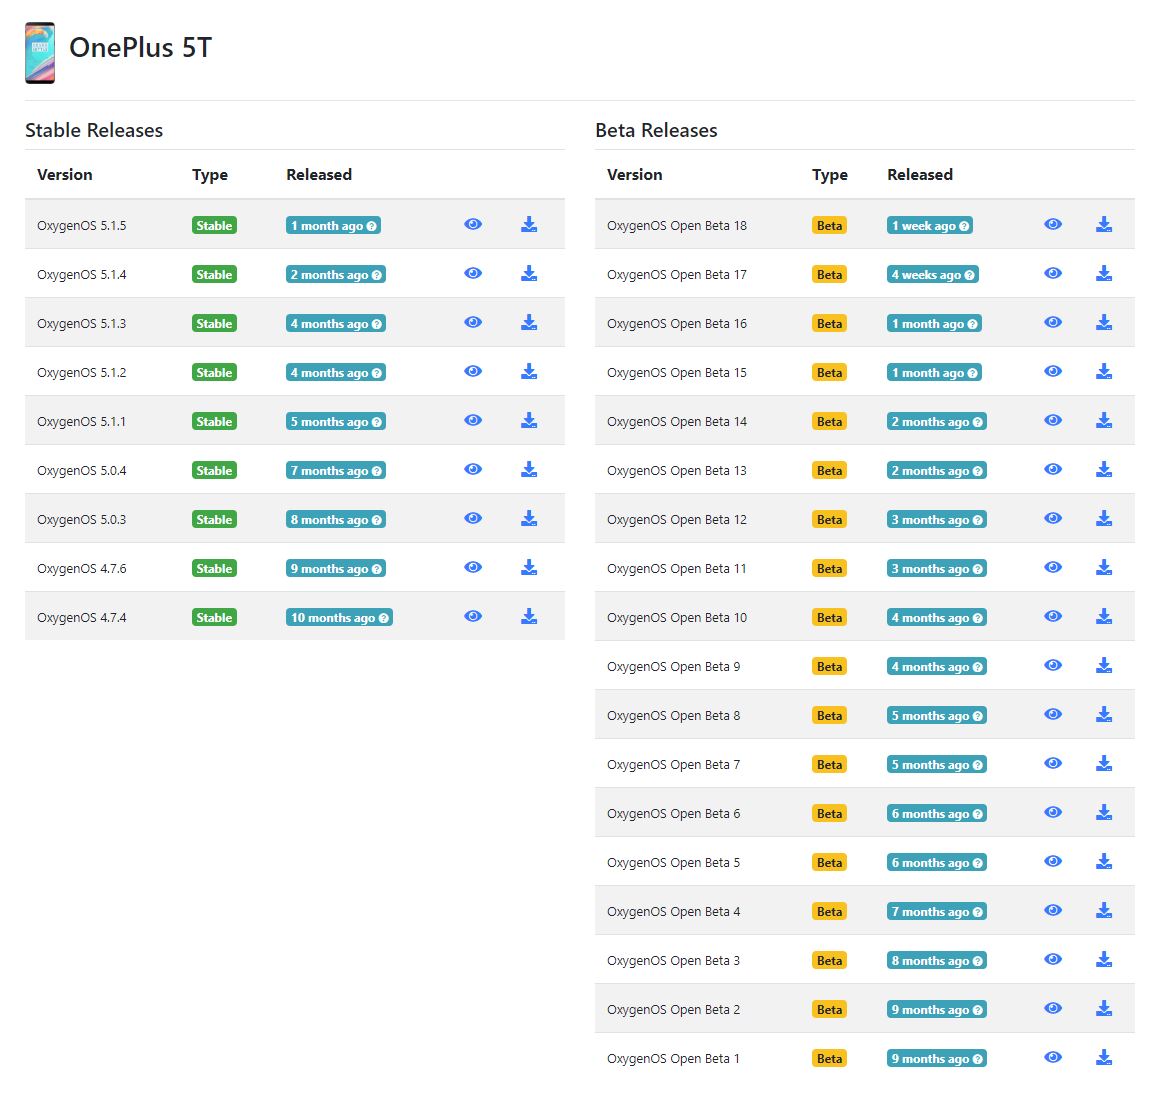The height and width of the screenshot is (1106, 1156).
Task: Download OxygenOS Open Beta 4
Action: (1104, 911)
